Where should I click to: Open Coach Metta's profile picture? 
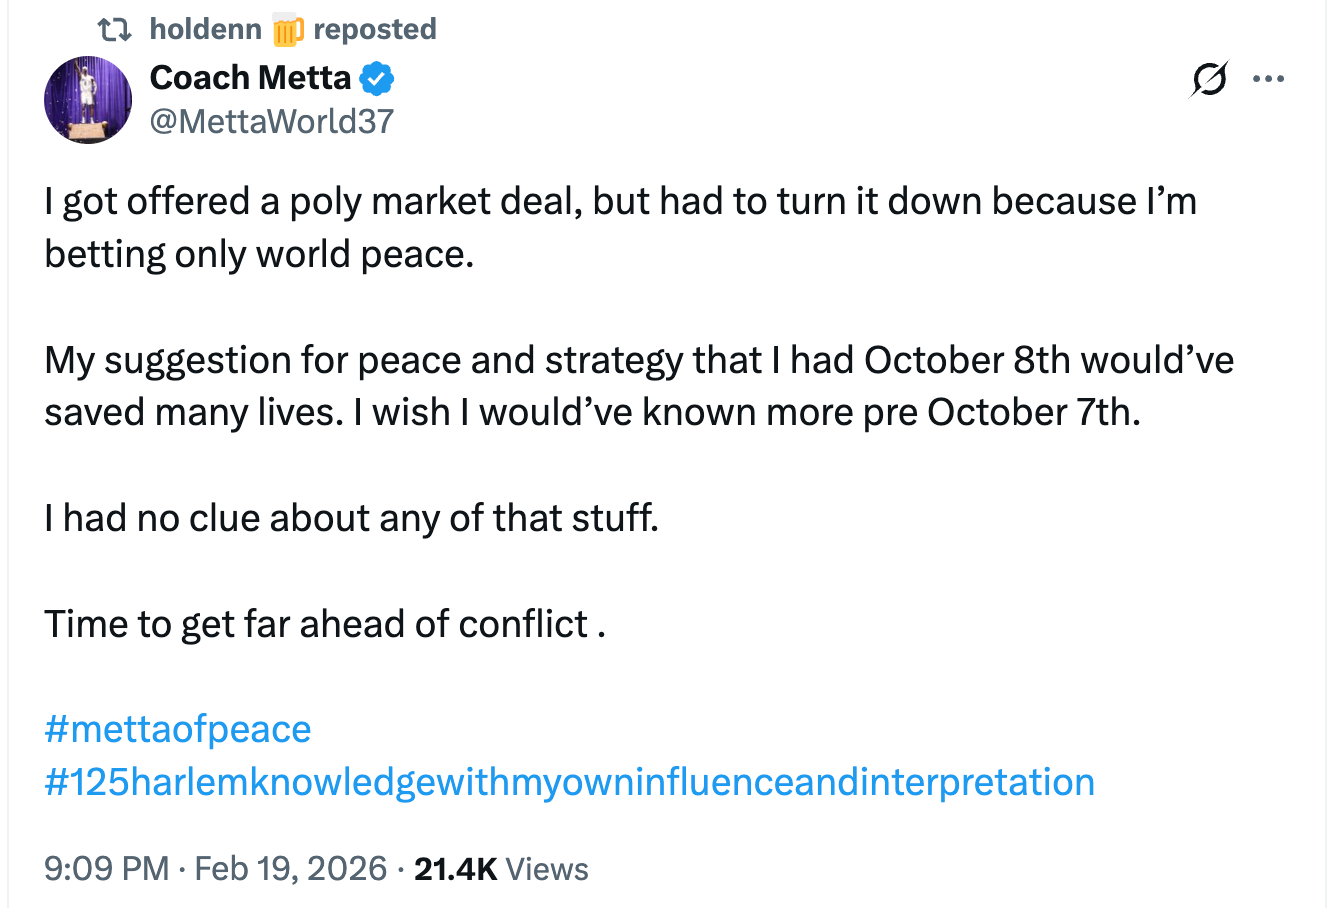tap(88, 100)
